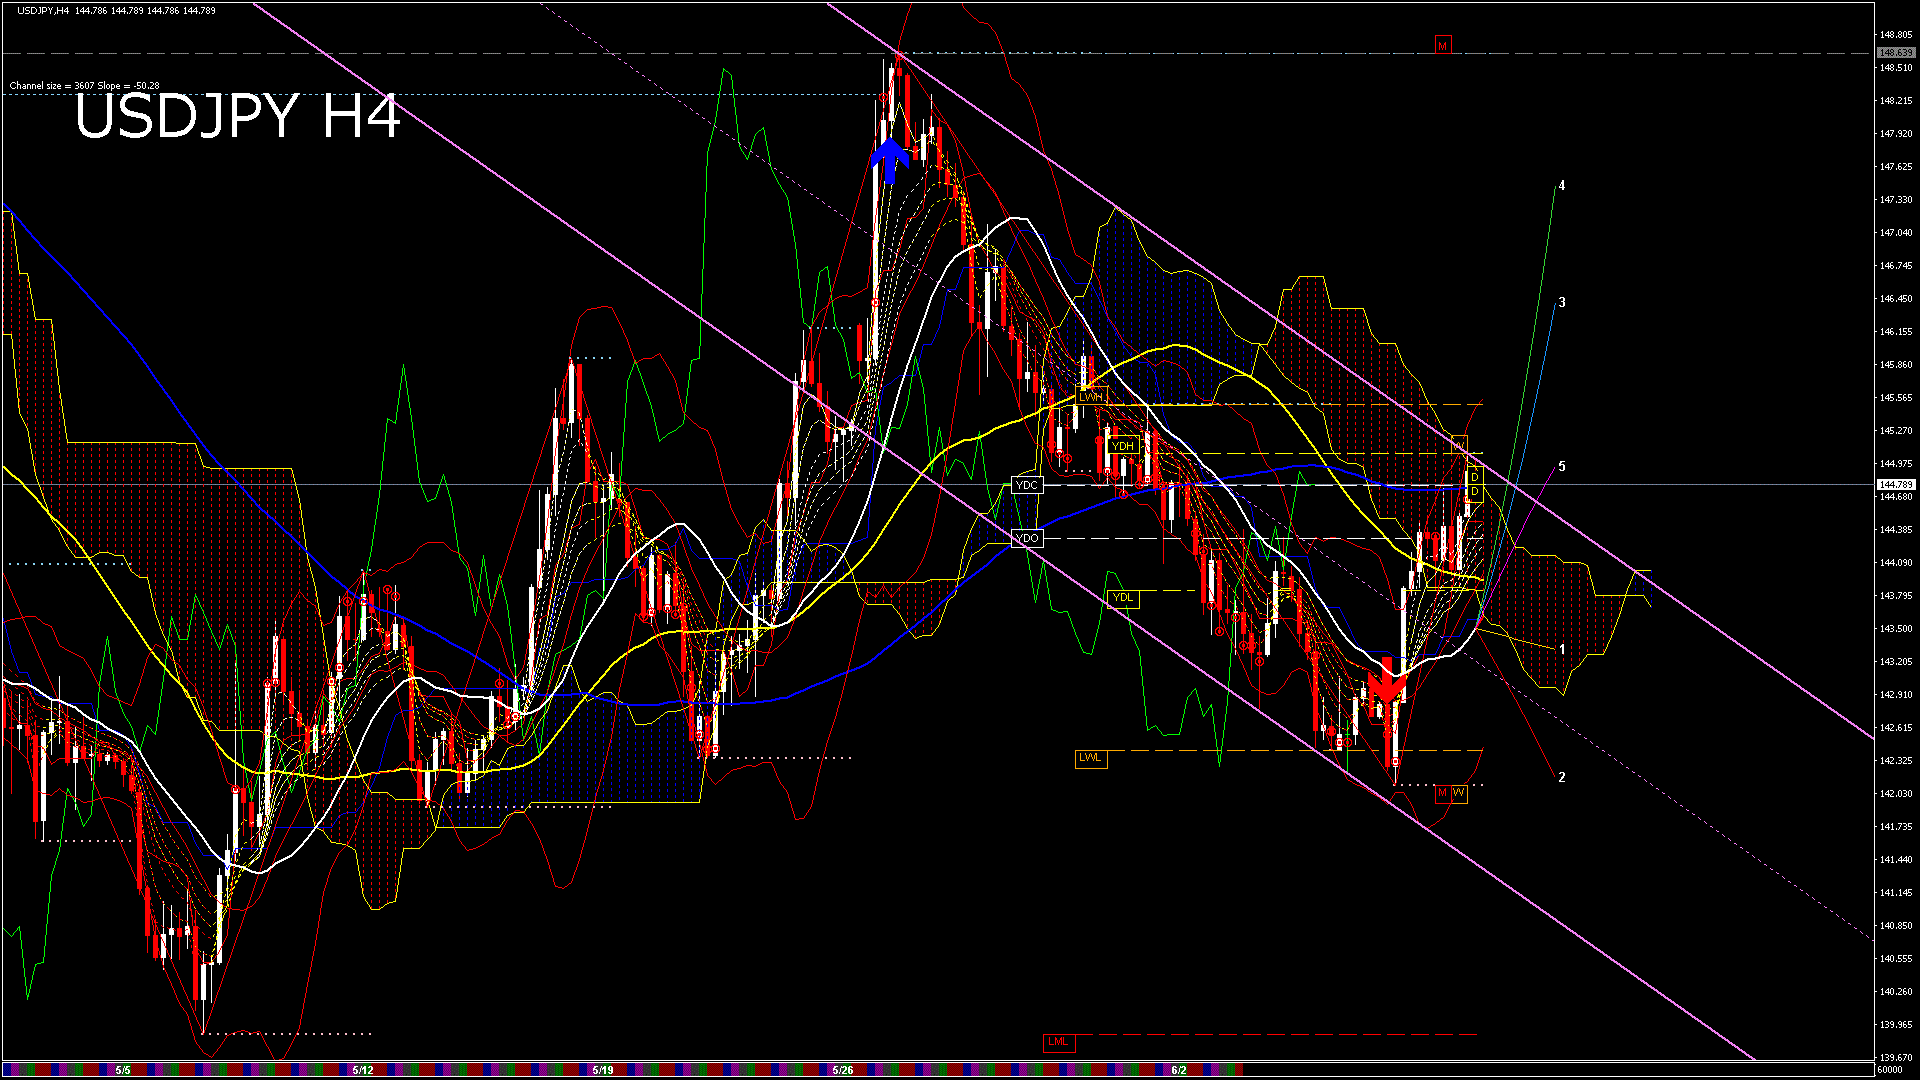Click the current price tag 144.789
Viewport: 1920px width, 1080px height.
(x=1895, y=485)
